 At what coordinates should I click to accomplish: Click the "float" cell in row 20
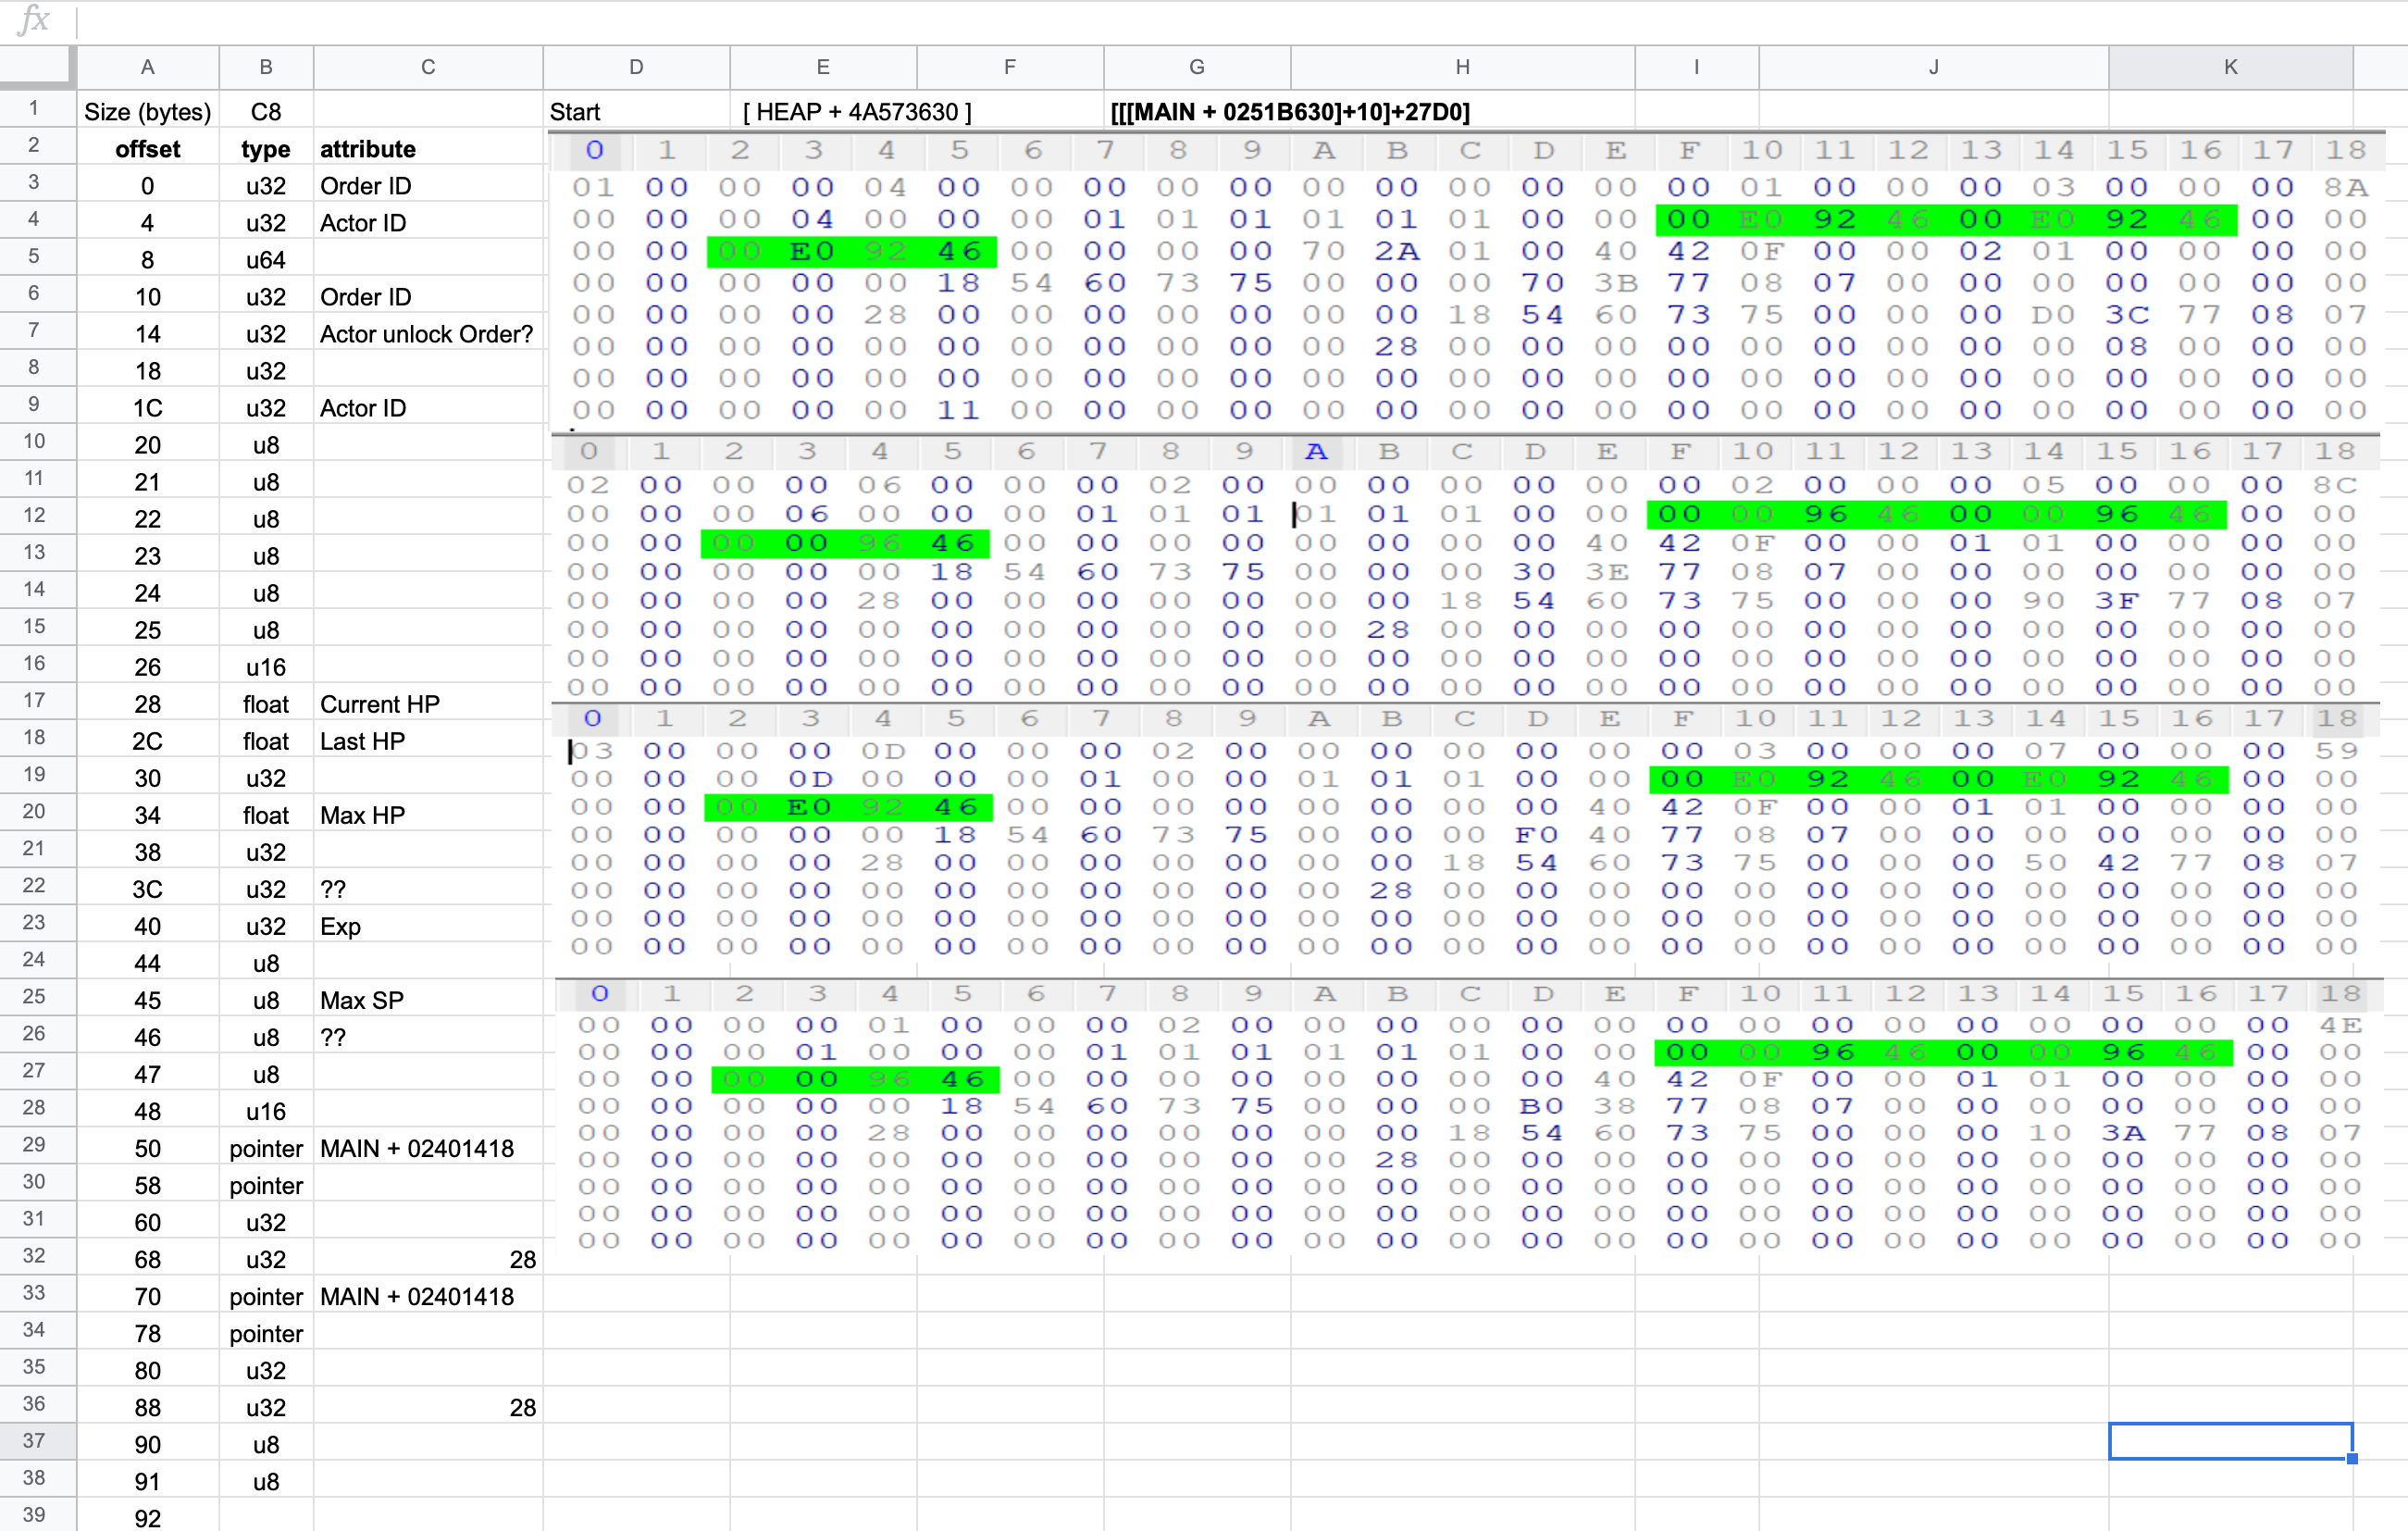[x=266, y=814]
